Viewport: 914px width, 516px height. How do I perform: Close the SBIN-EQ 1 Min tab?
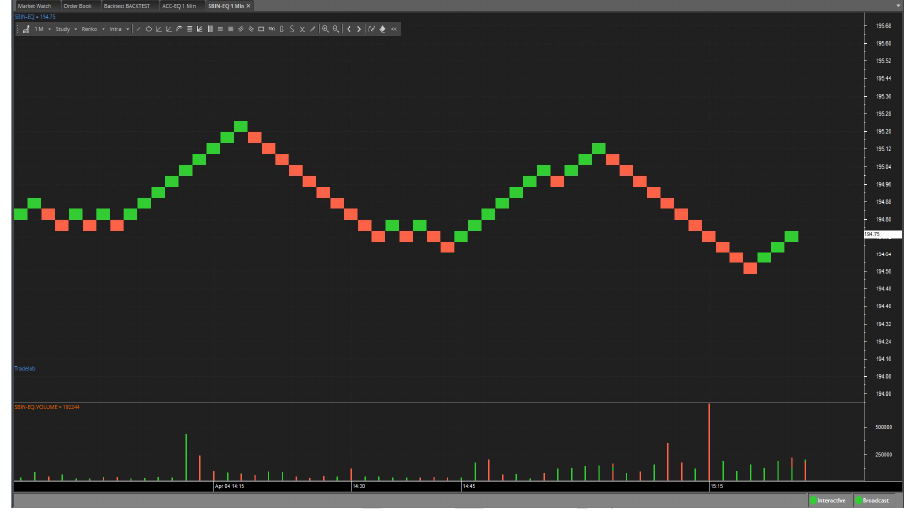pos(249,5)
